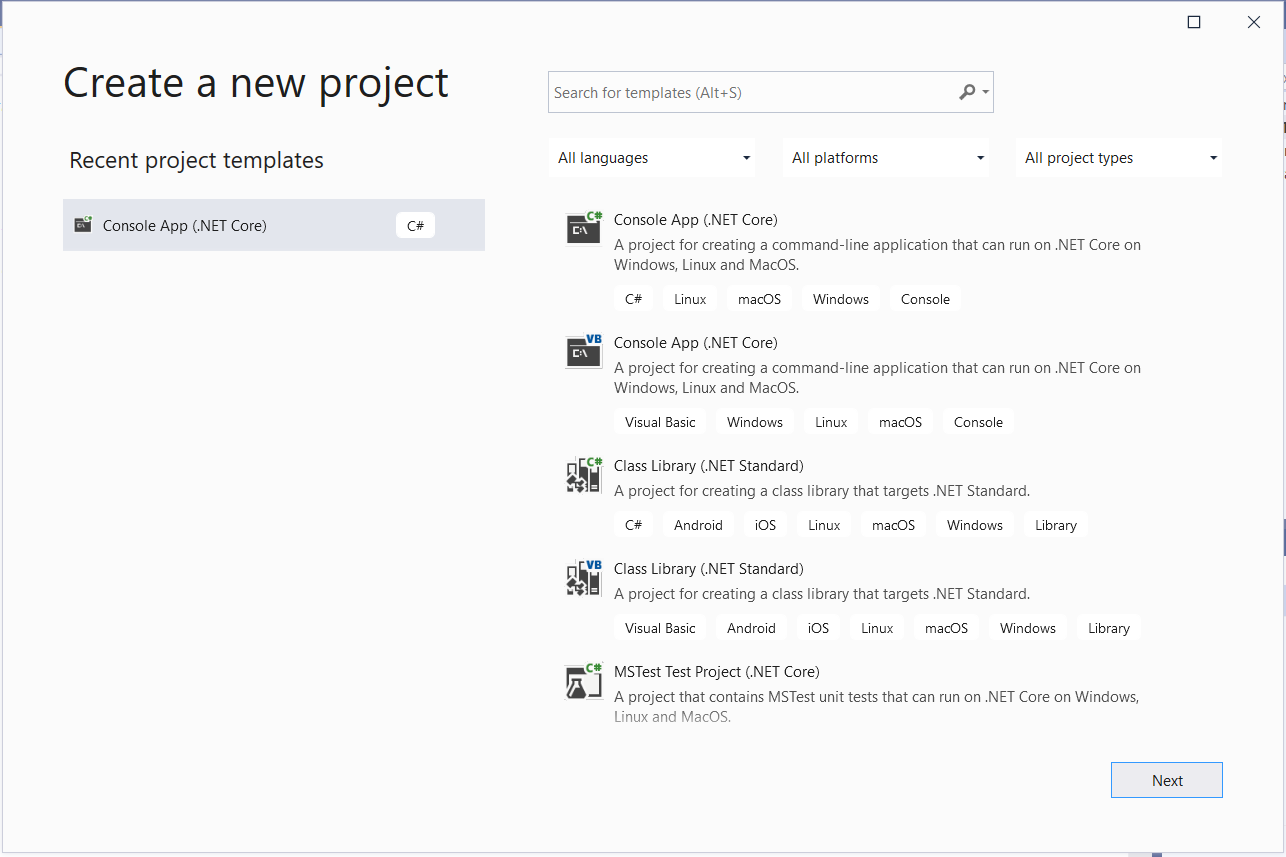Viewport: 1286px width, 857px height.
Task: Click the search magnifier icon
Action: 966,92
